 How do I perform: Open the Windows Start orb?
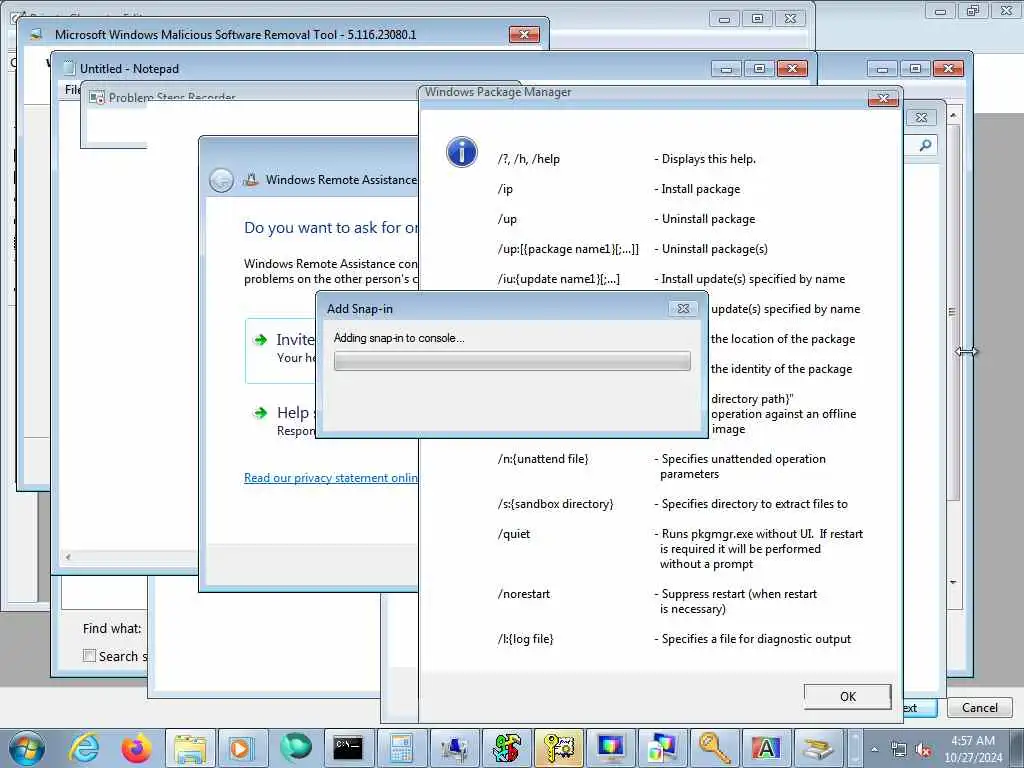click(27, 748)
